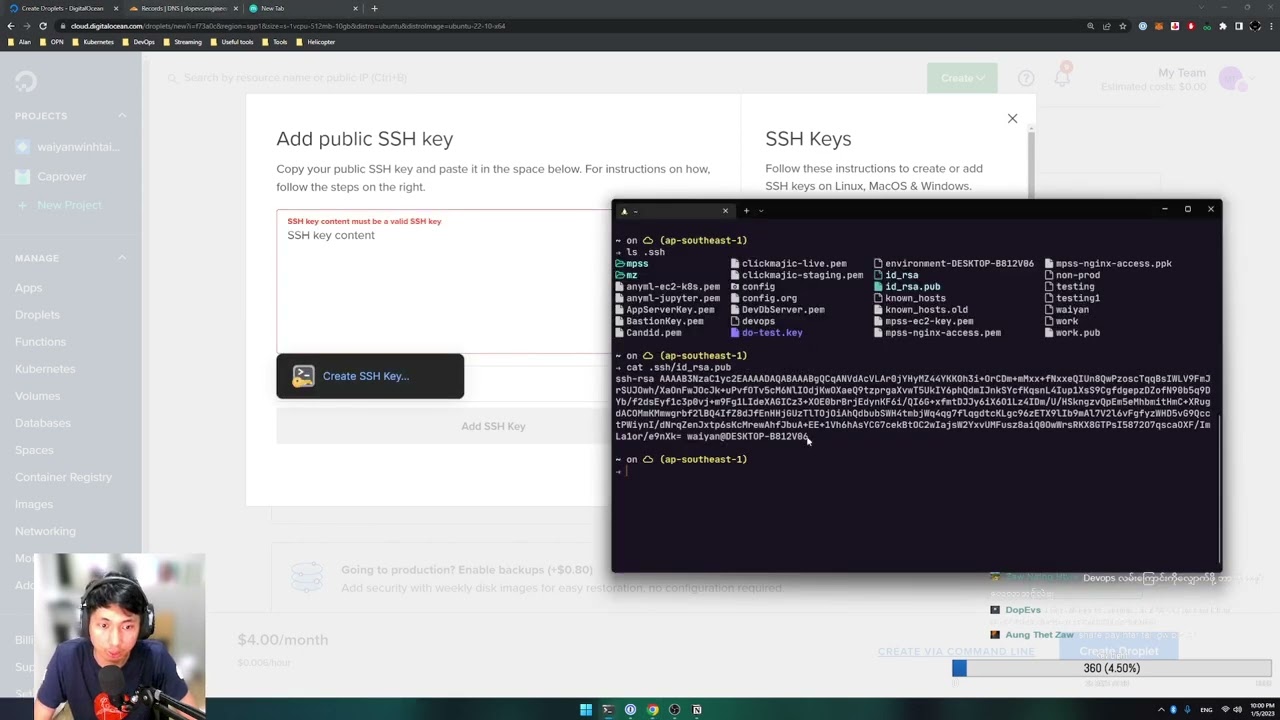Open a new terminal tab with the plus
This screenshot has height=720, width=1280.
tap(746, 211)
